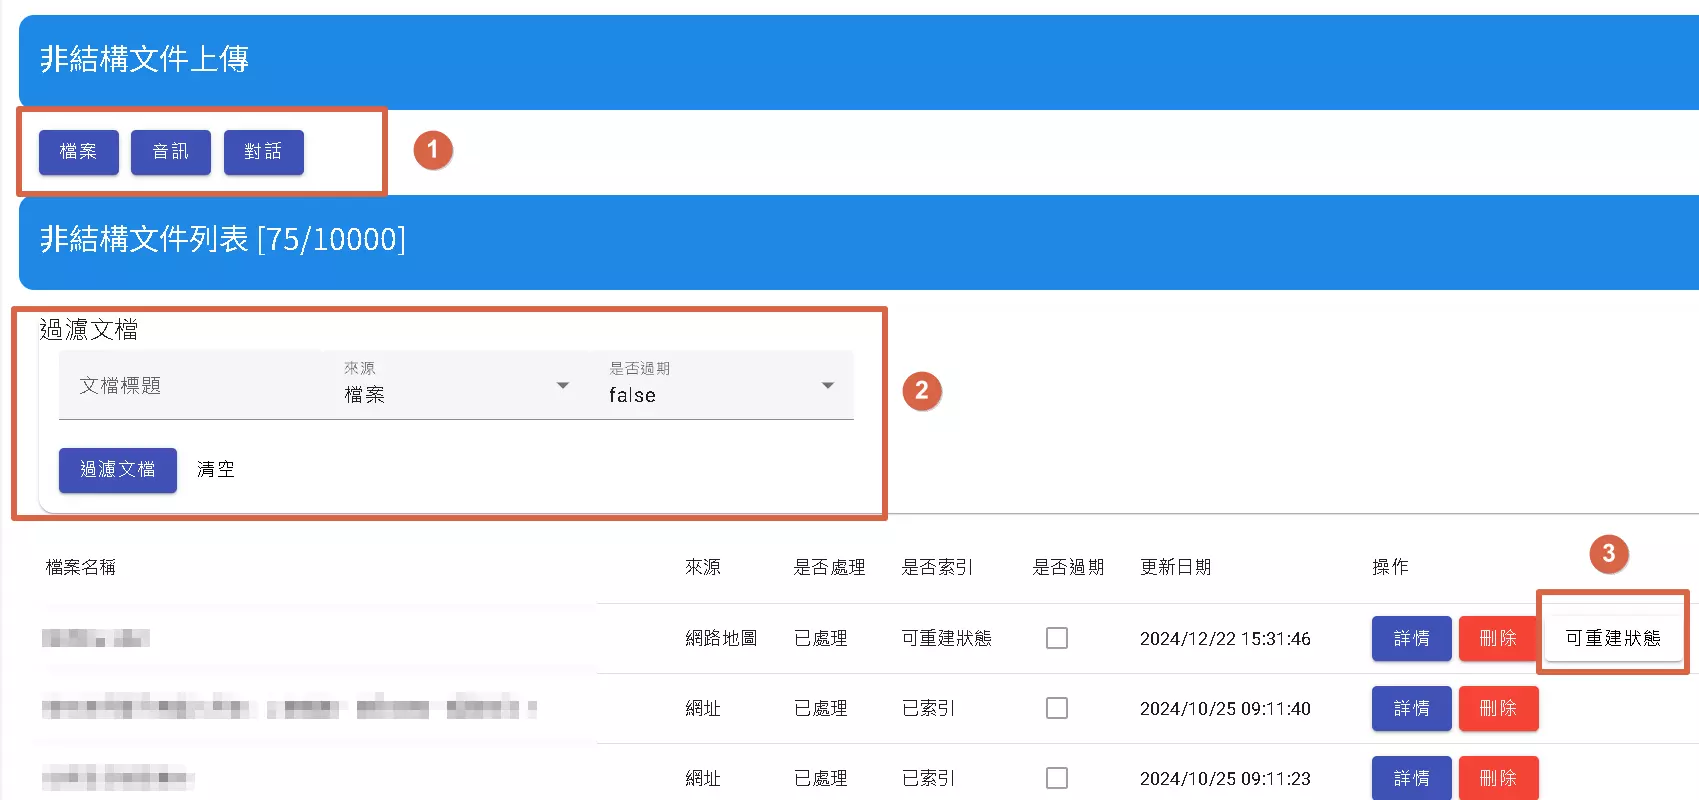Click the 對話 upload button
This screenshot has height=800, width=1699.
click(263, 152)
